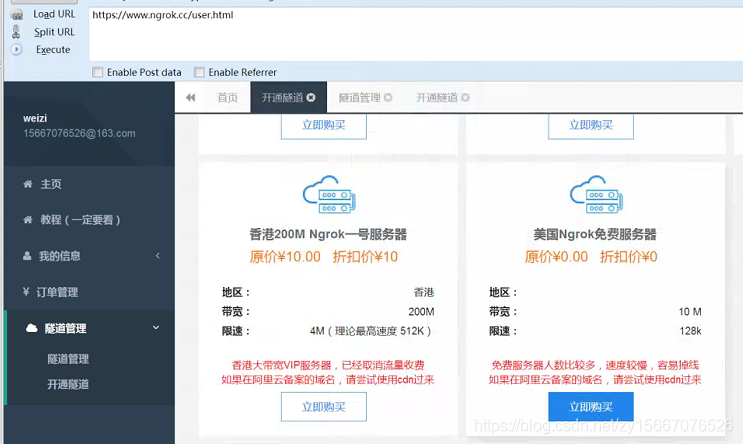Click the double-arrow tabs back icon
This screenshot has width=743, height=444.
pos(190,98)
